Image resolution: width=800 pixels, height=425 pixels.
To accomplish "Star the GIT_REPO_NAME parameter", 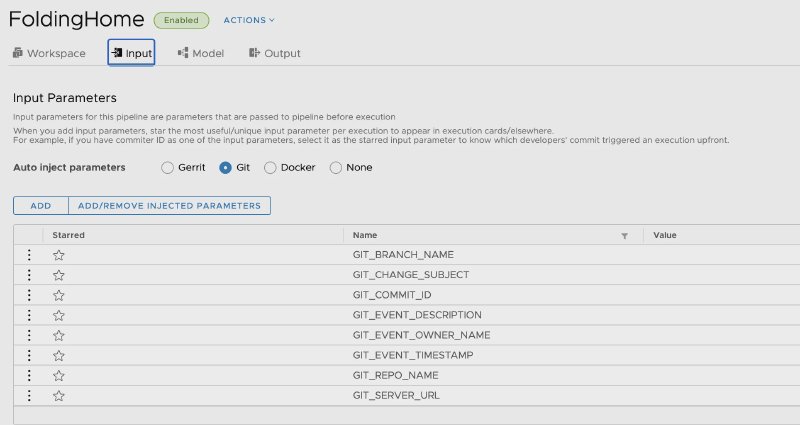I will click(59, 376).
